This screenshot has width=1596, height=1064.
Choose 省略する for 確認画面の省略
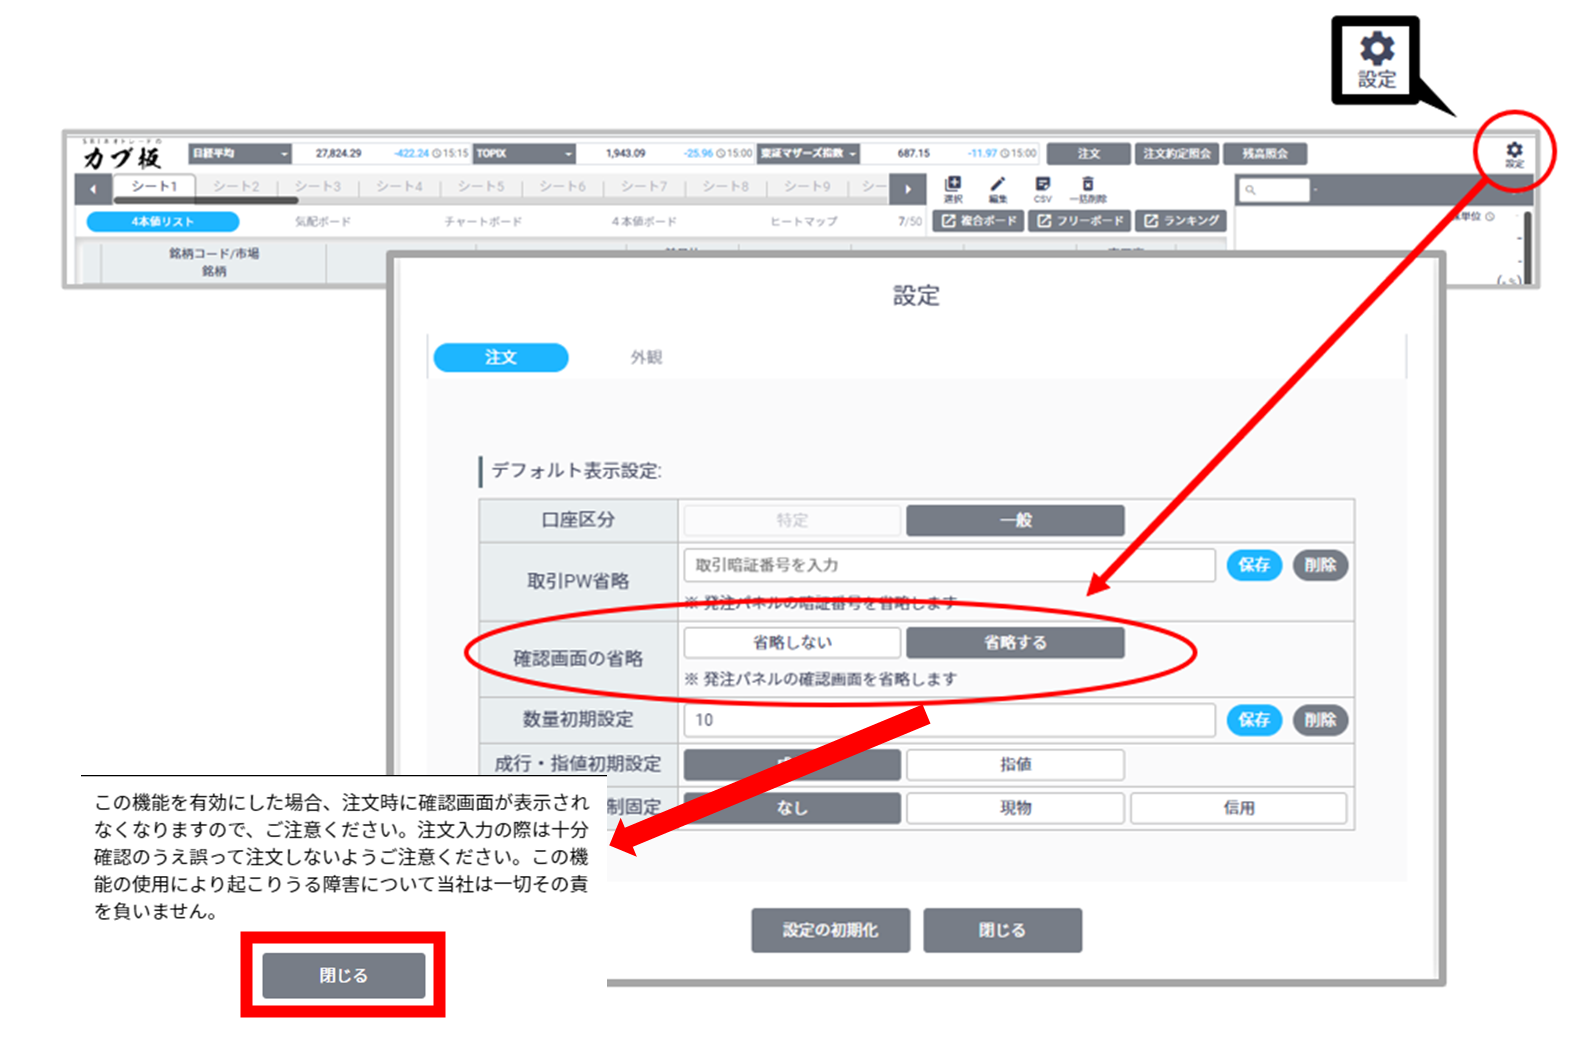click(x=1015, y=642)
